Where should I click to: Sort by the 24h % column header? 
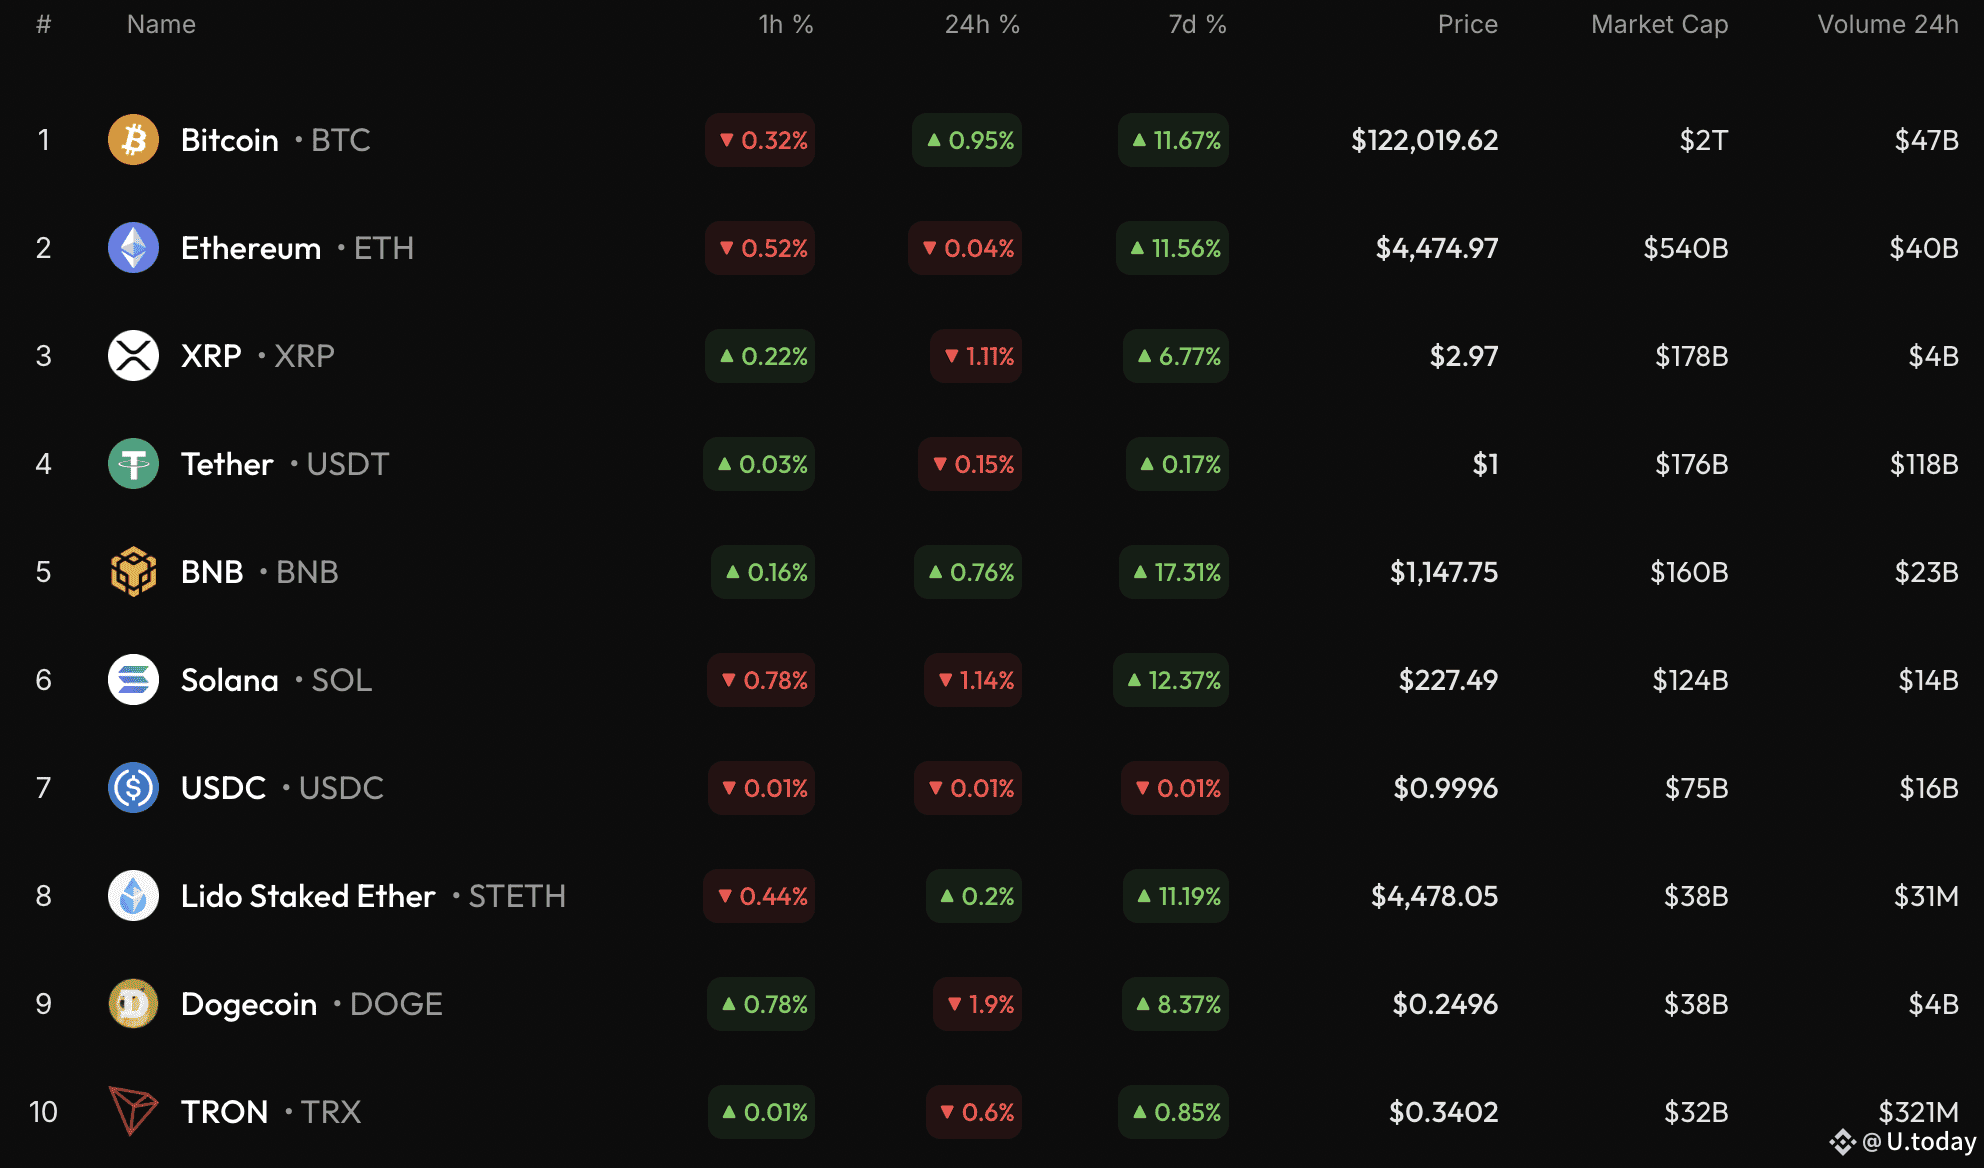(x=981, y=24)
